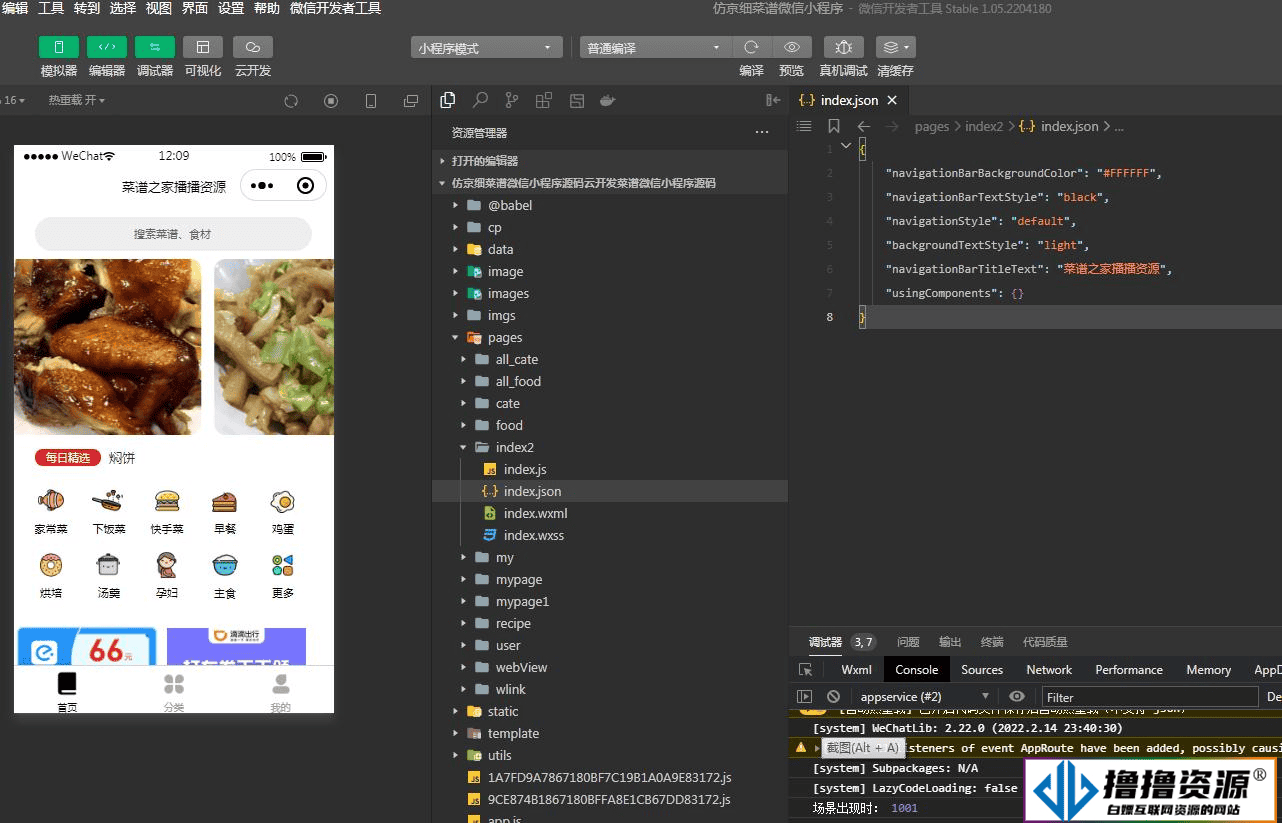Open the 普通编译 compile mode dropdown

point(655,47)
